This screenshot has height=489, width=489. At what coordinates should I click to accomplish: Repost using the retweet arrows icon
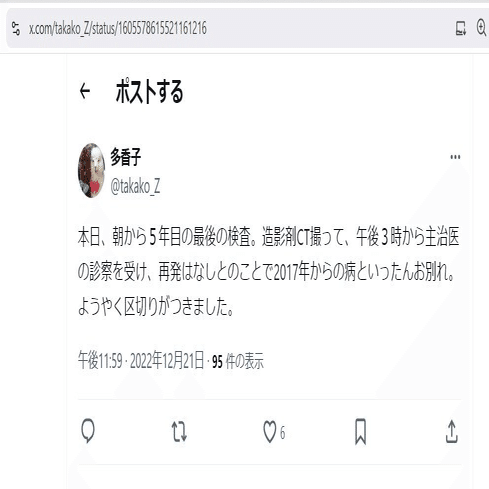tap(179, 432)
